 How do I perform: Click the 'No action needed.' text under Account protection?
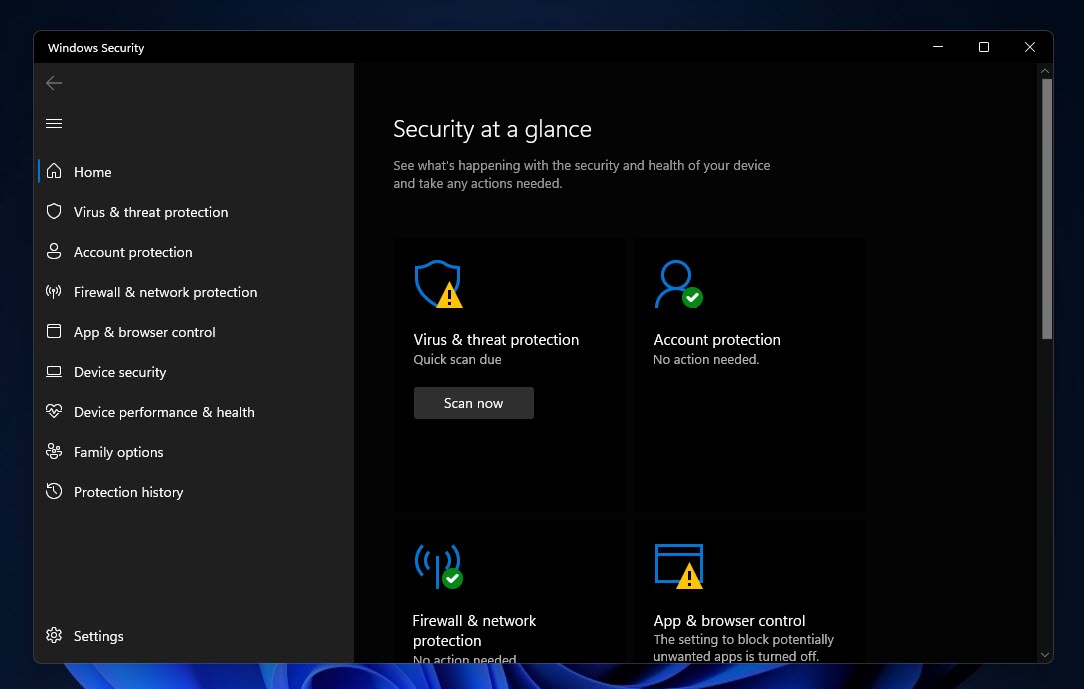coord(706,359)
